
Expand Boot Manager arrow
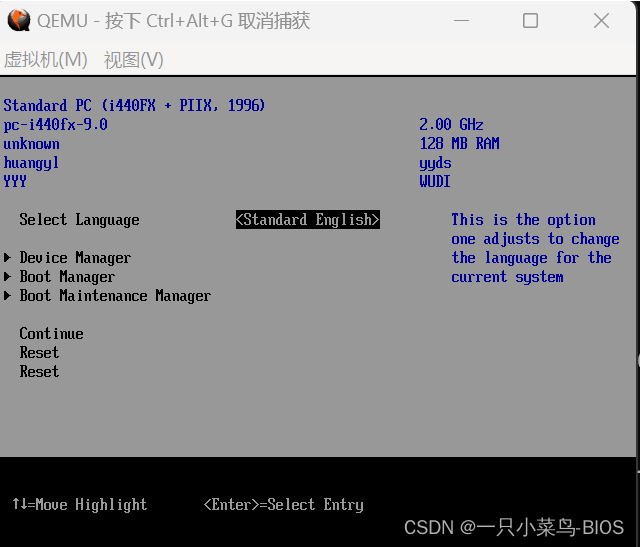click(7, 277)
